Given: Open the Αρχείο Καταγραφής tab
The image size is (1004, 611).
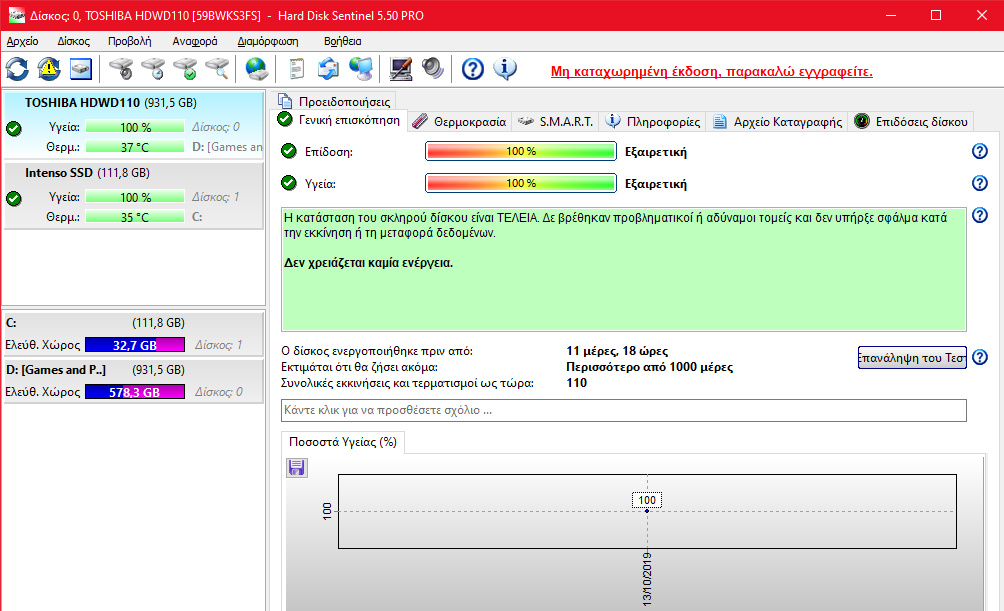Looking at the screenshot, I should tap(777, 122).
